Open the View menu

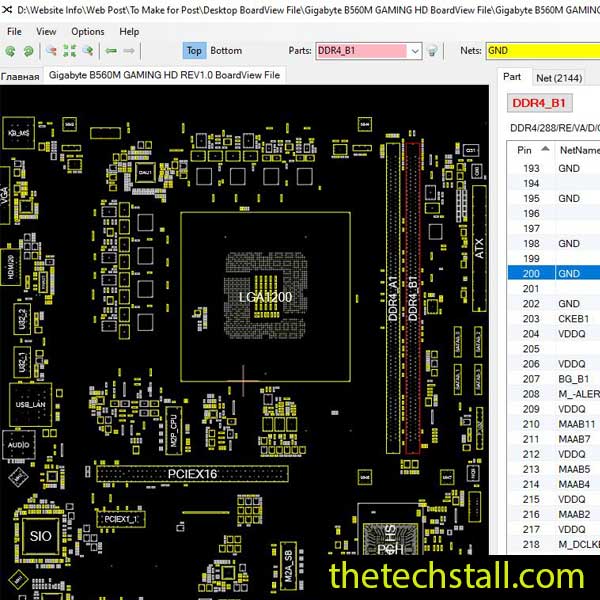click(46, 31)
